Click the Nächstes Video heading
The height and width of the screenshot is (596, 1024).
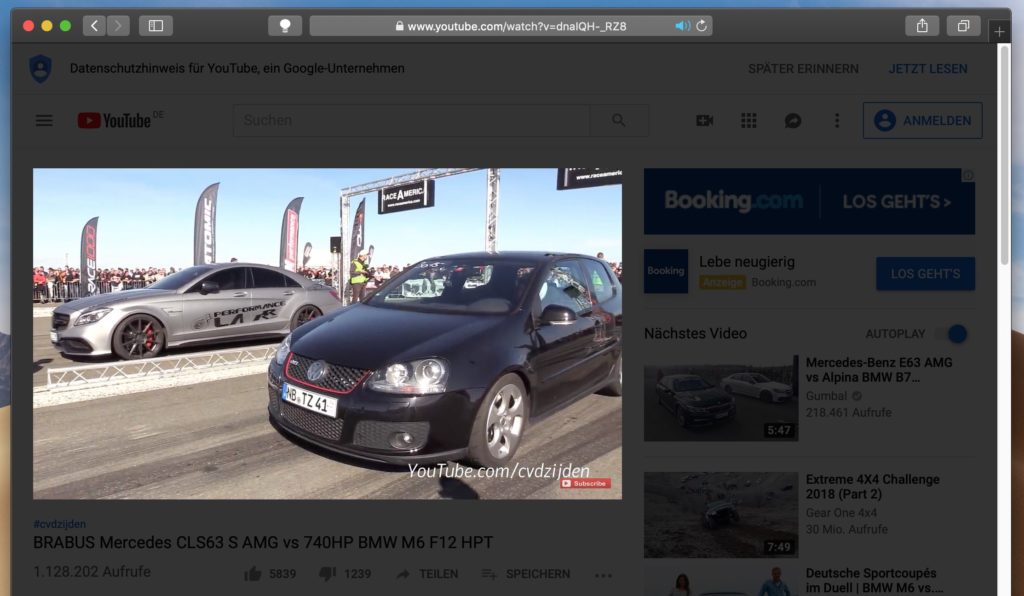pos(696,334)
